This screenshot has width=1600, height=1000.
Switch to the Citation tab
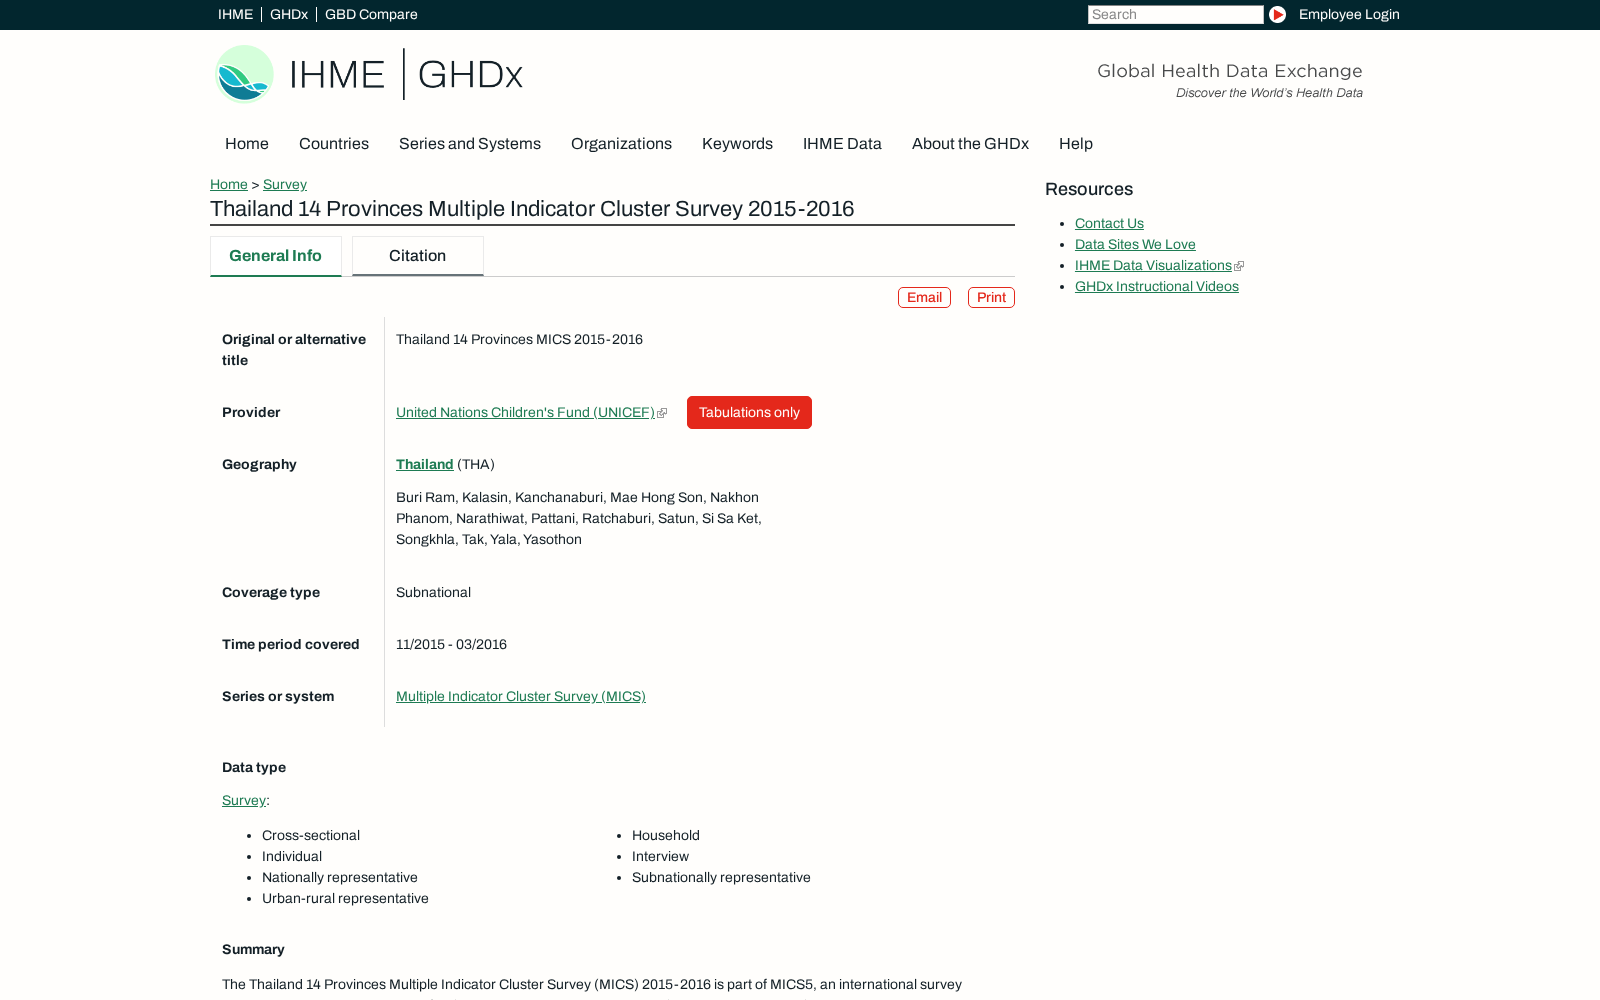point(418,256)
